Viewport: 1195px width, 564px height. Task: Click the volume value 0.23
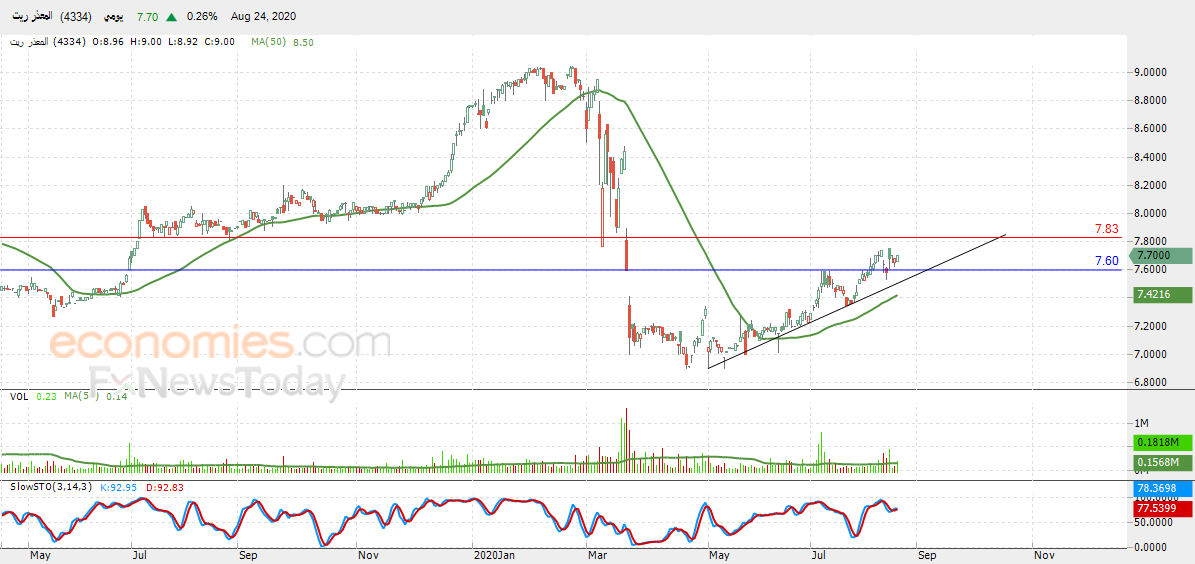point(46,396)
